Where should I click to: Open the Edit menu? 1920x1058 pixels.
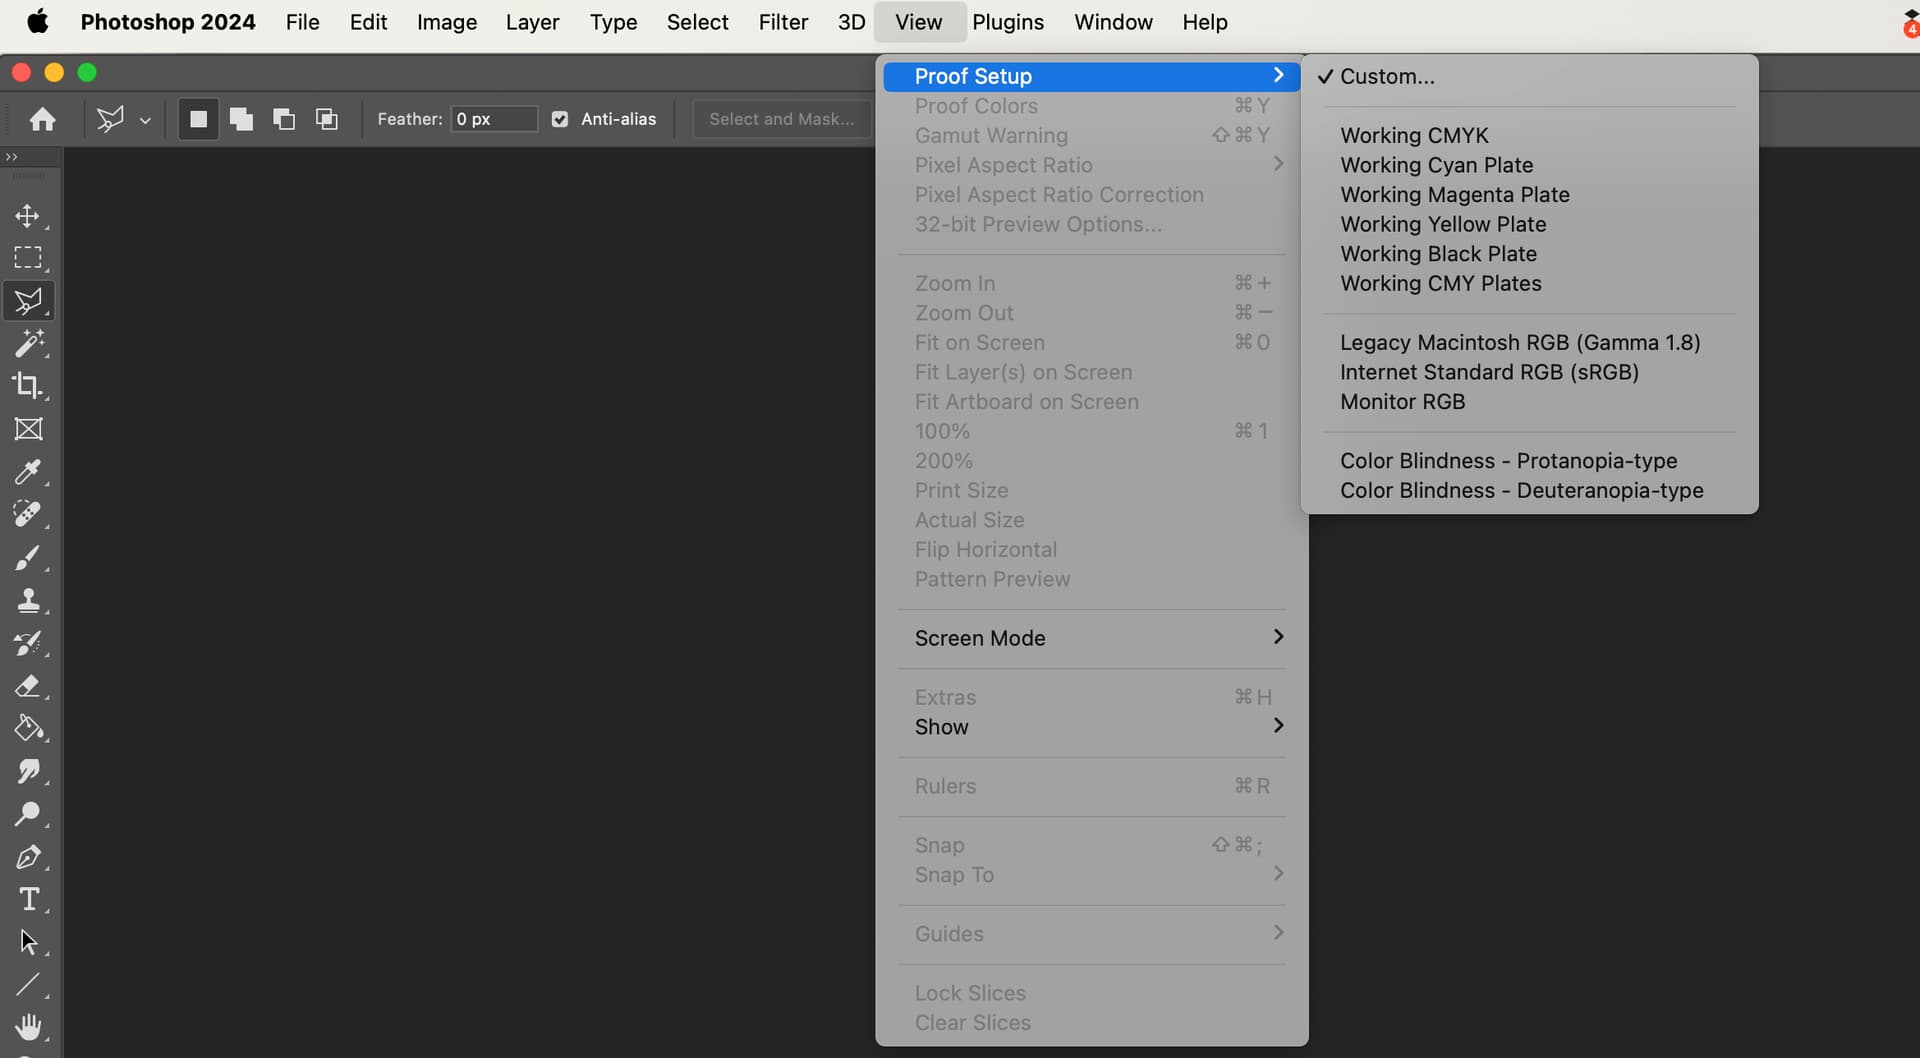[x=368, y=22]
